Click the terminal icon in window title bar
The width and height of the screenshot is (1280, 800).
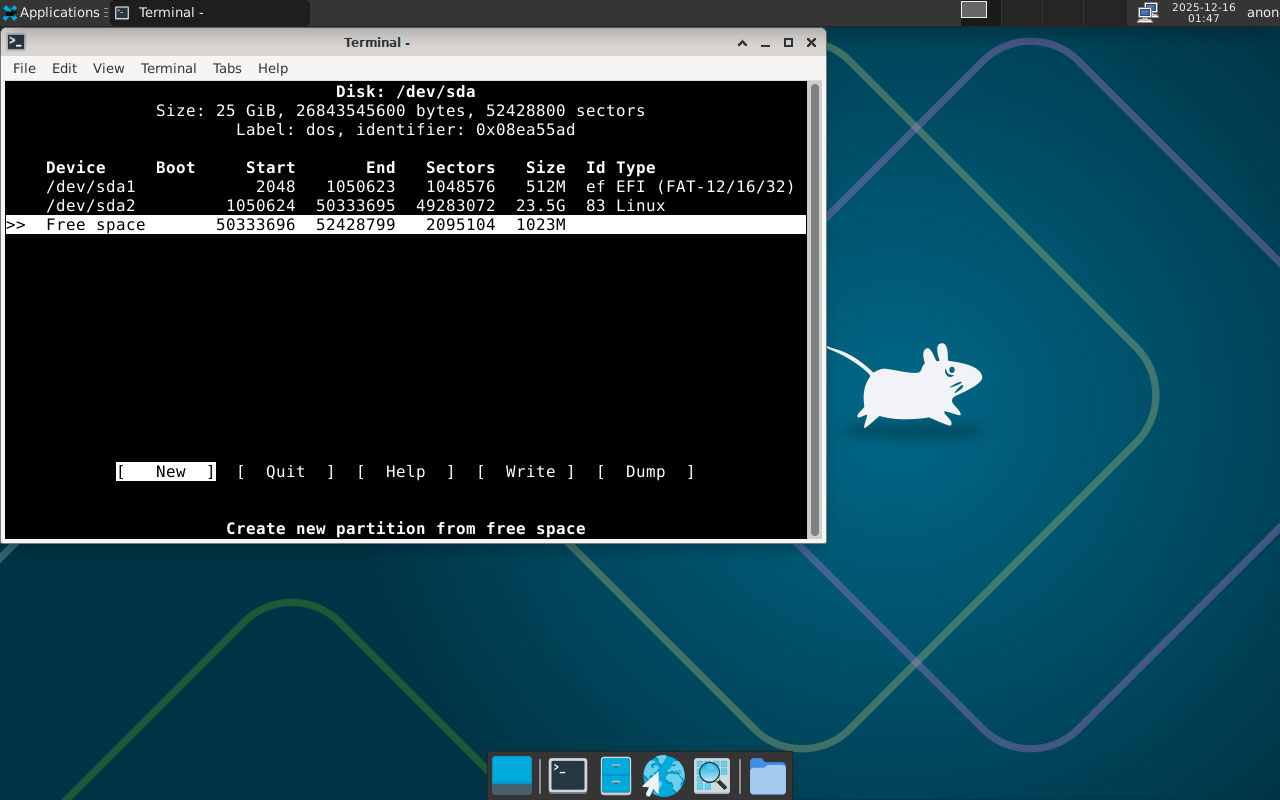click(x=16, y=42)
